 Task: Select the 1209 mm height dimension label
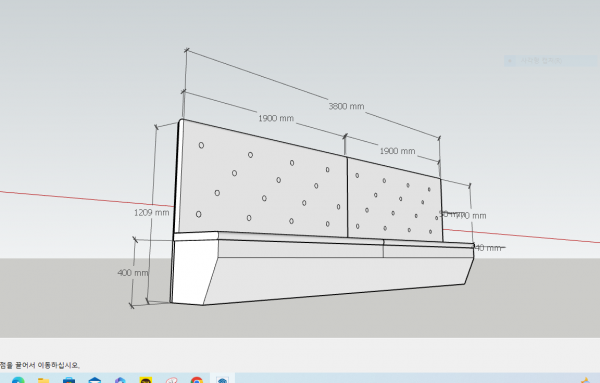click(x=152, y=213)
